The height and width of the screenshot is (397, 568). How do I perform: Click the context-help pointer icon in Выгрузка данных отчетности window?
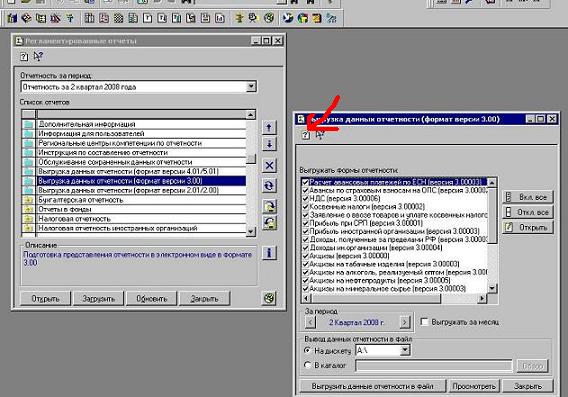point(320,135)
